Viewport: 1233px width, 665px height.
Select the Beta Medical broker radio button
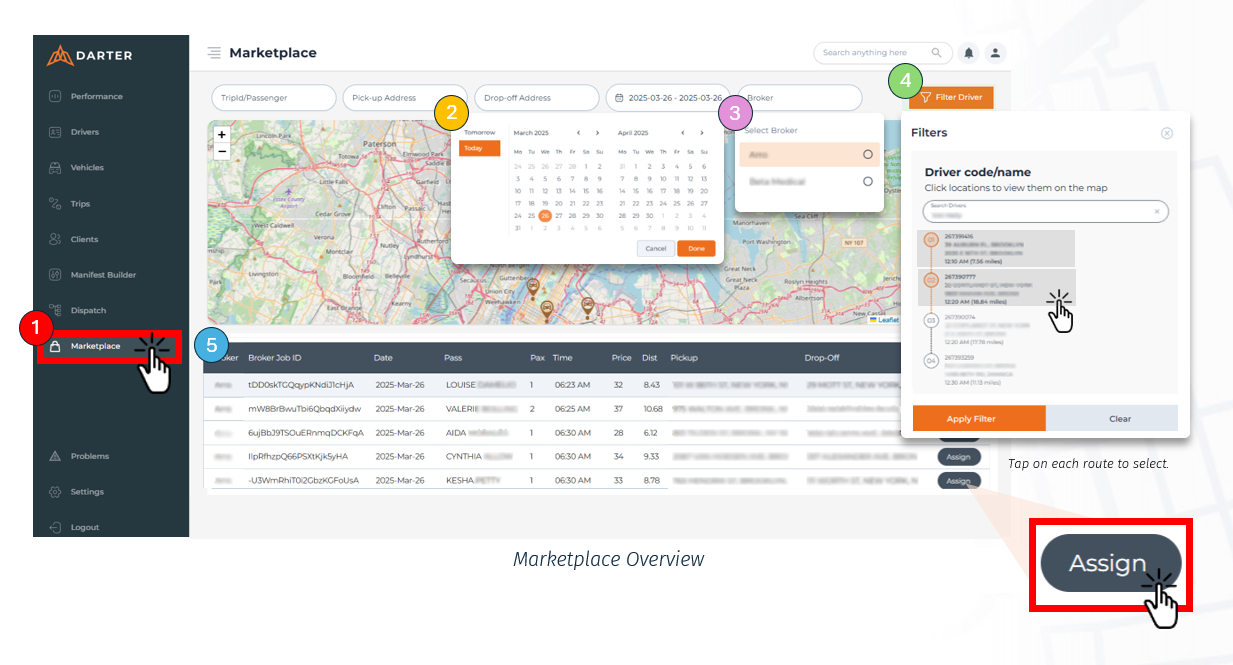click(867, 182)
